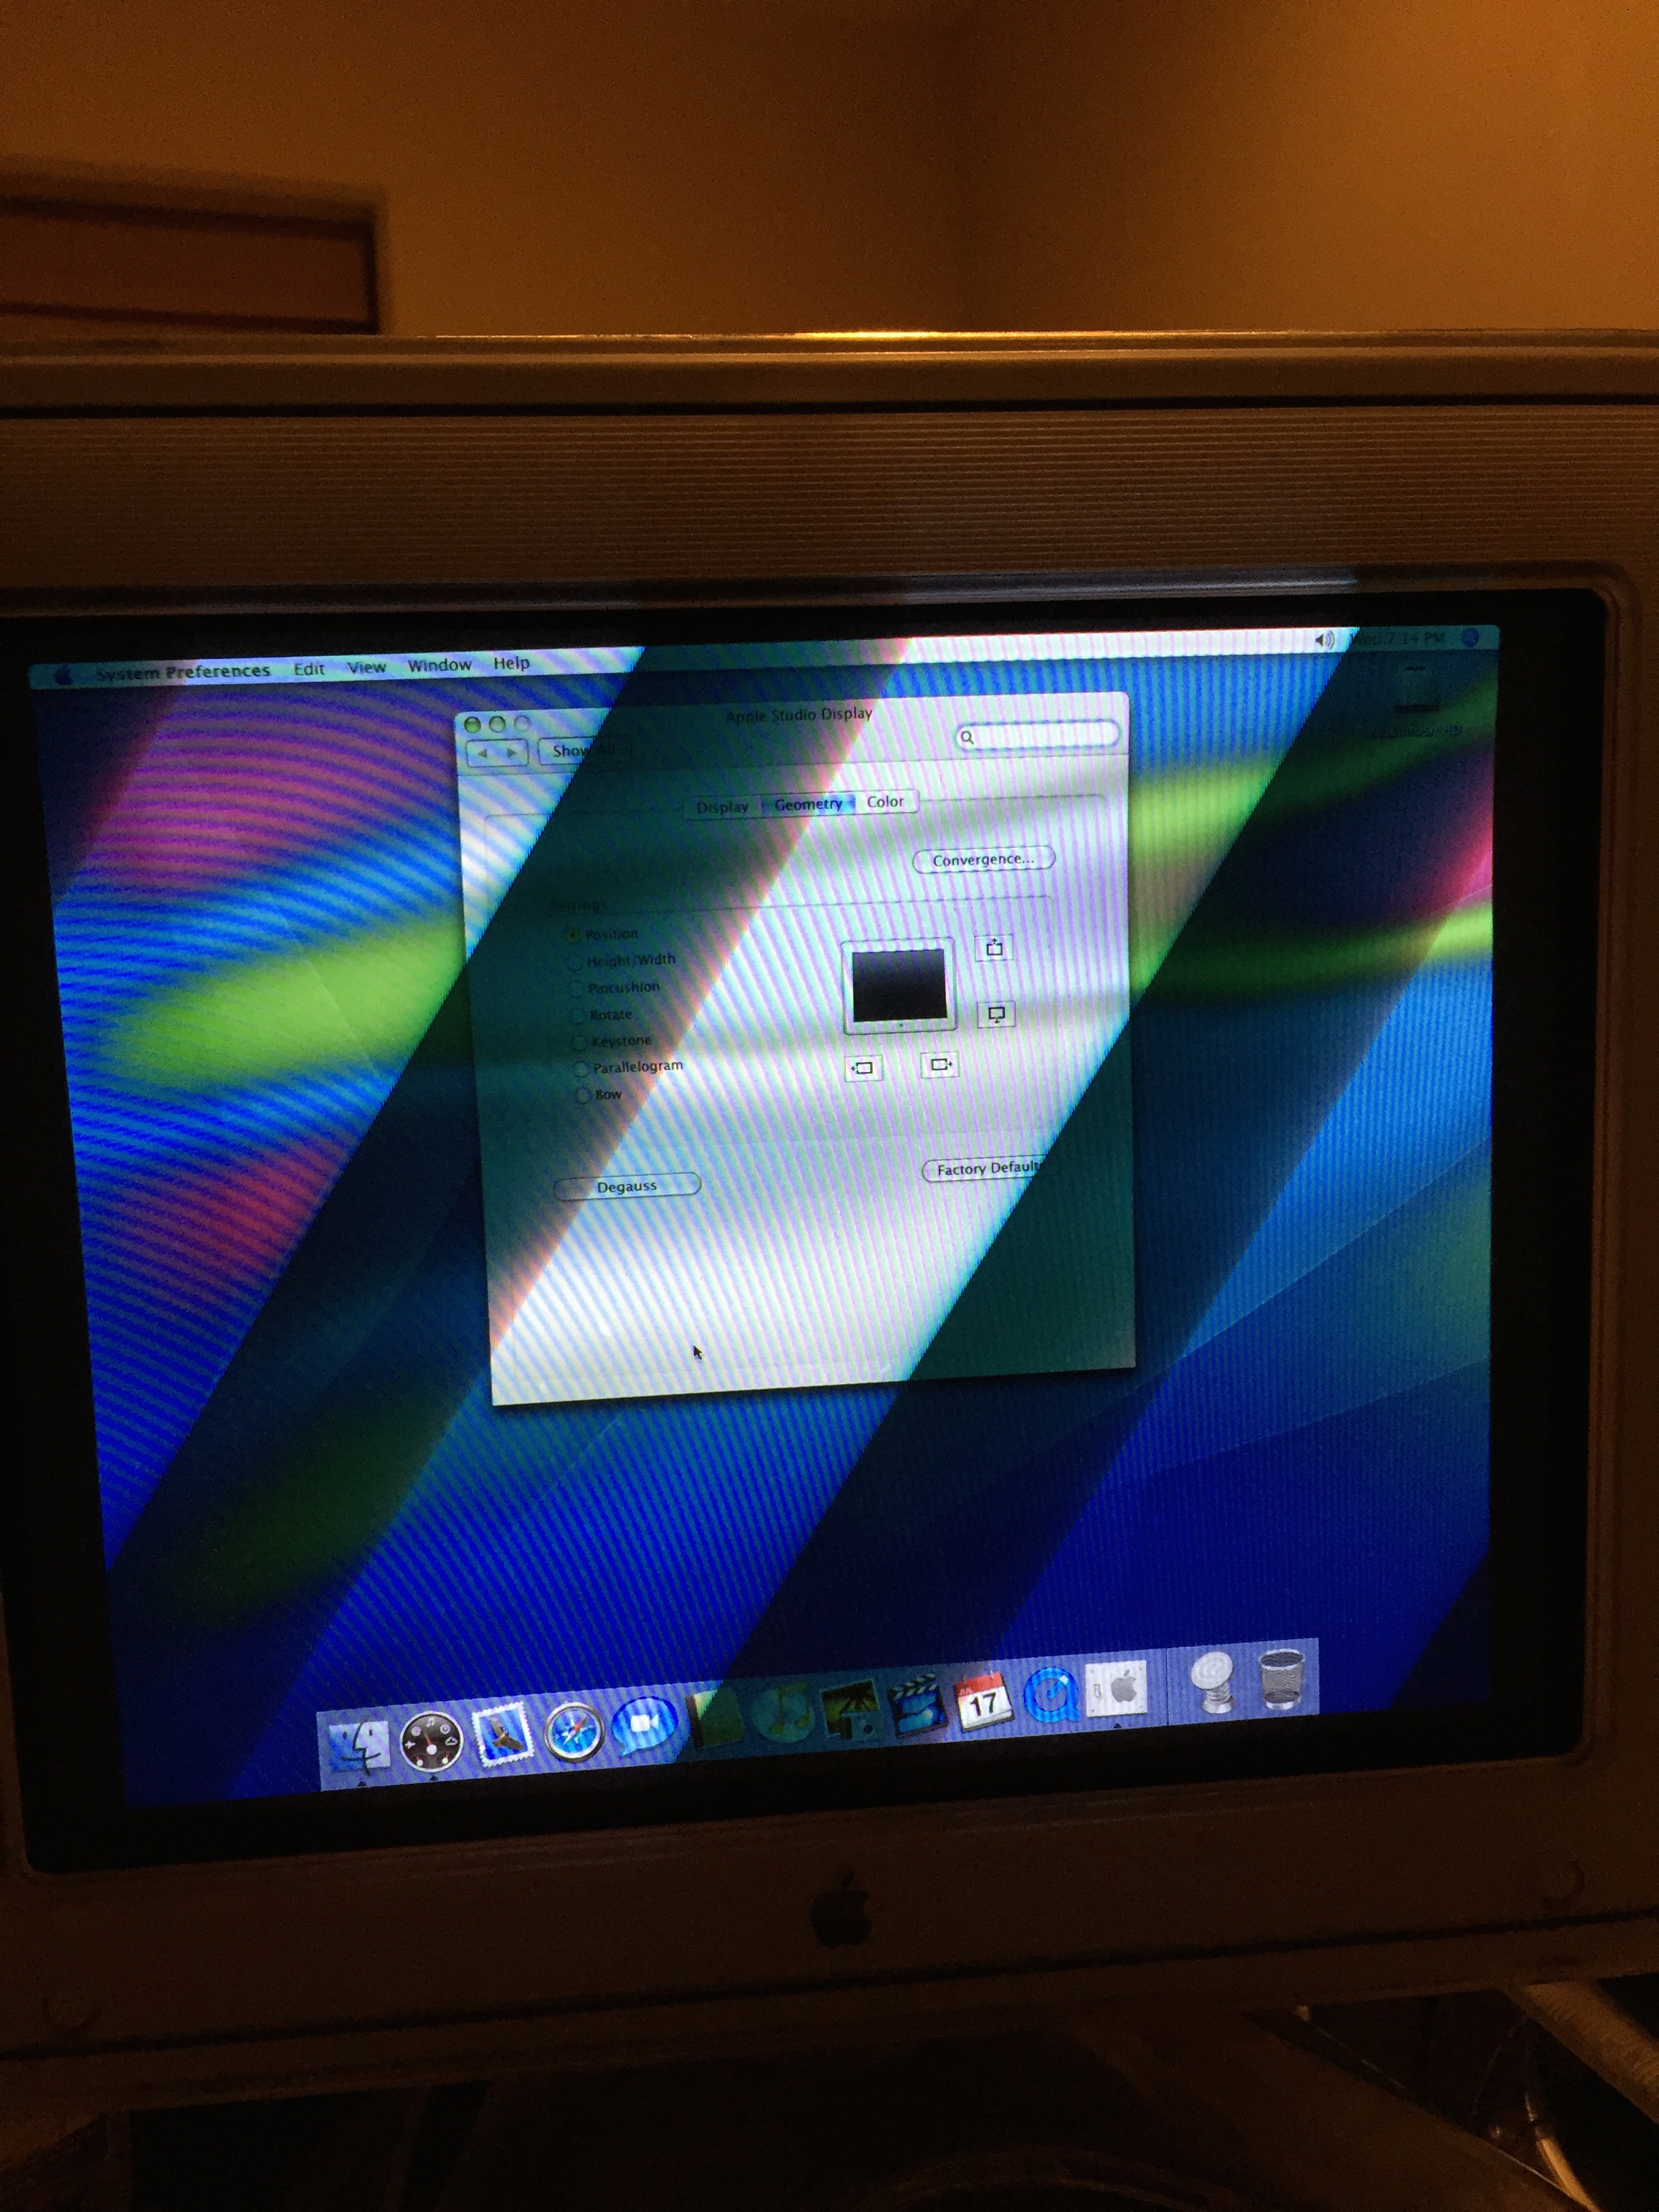Select the Rotate radio button
Image resolution: width=1659 pixels, height=2212 pixels.
click(x=578, y=1016)
